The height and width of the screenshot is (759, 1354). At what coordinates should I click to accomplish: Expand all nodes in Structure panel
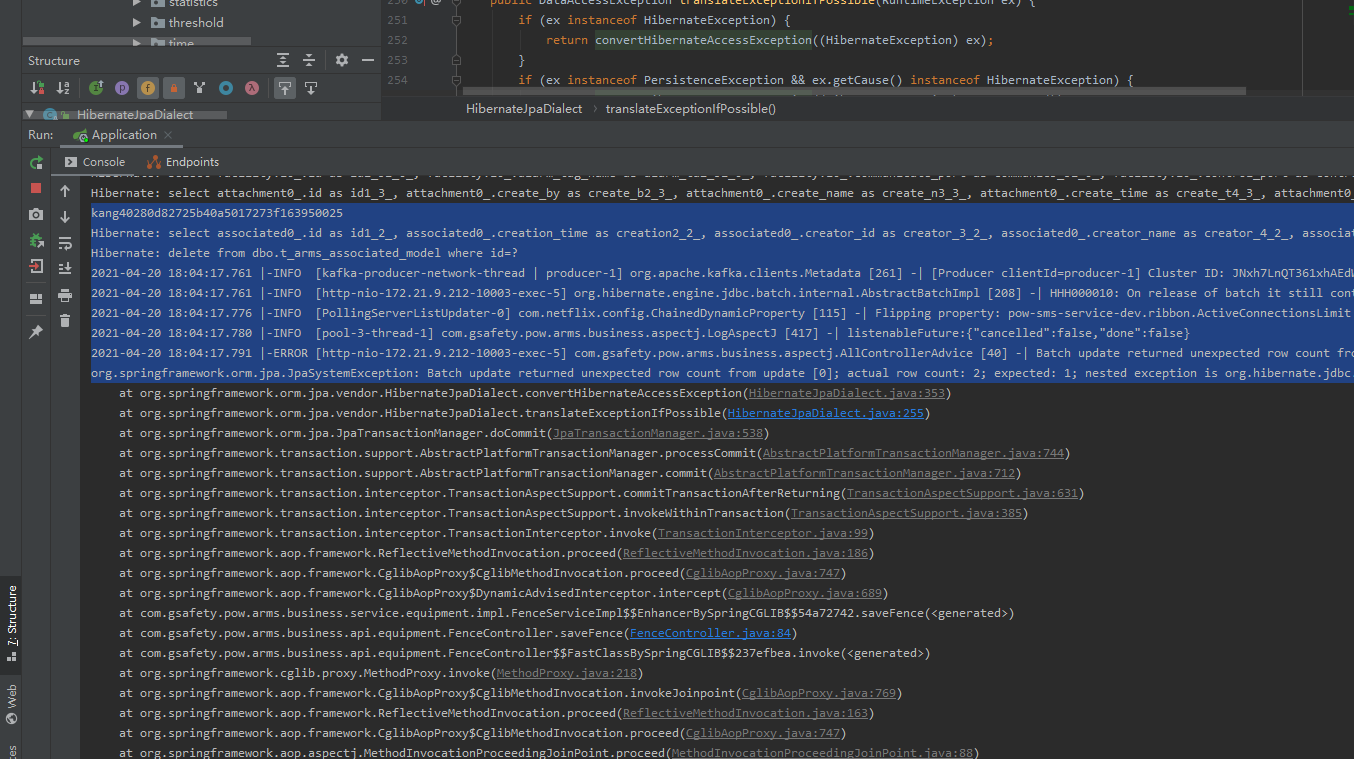[x=283, y=61]
